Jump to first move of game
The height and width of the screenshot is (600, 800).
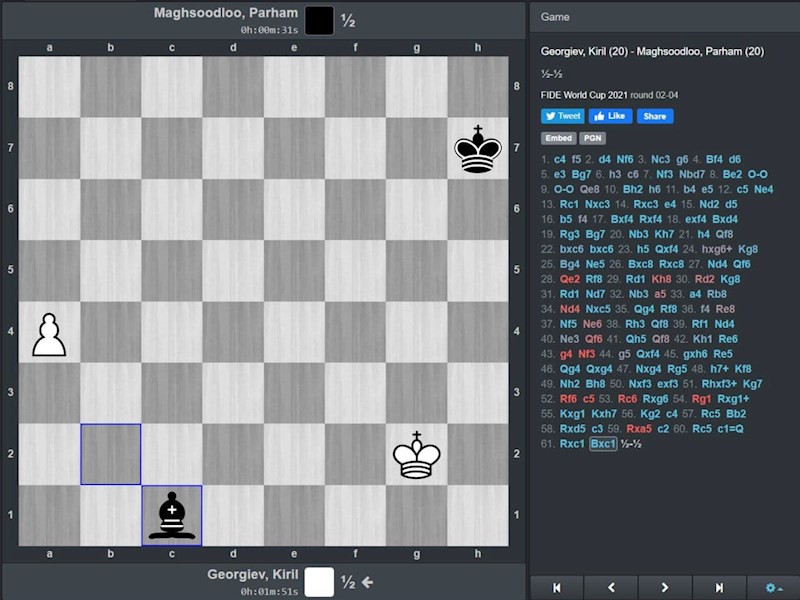click(x=557, y=588)
